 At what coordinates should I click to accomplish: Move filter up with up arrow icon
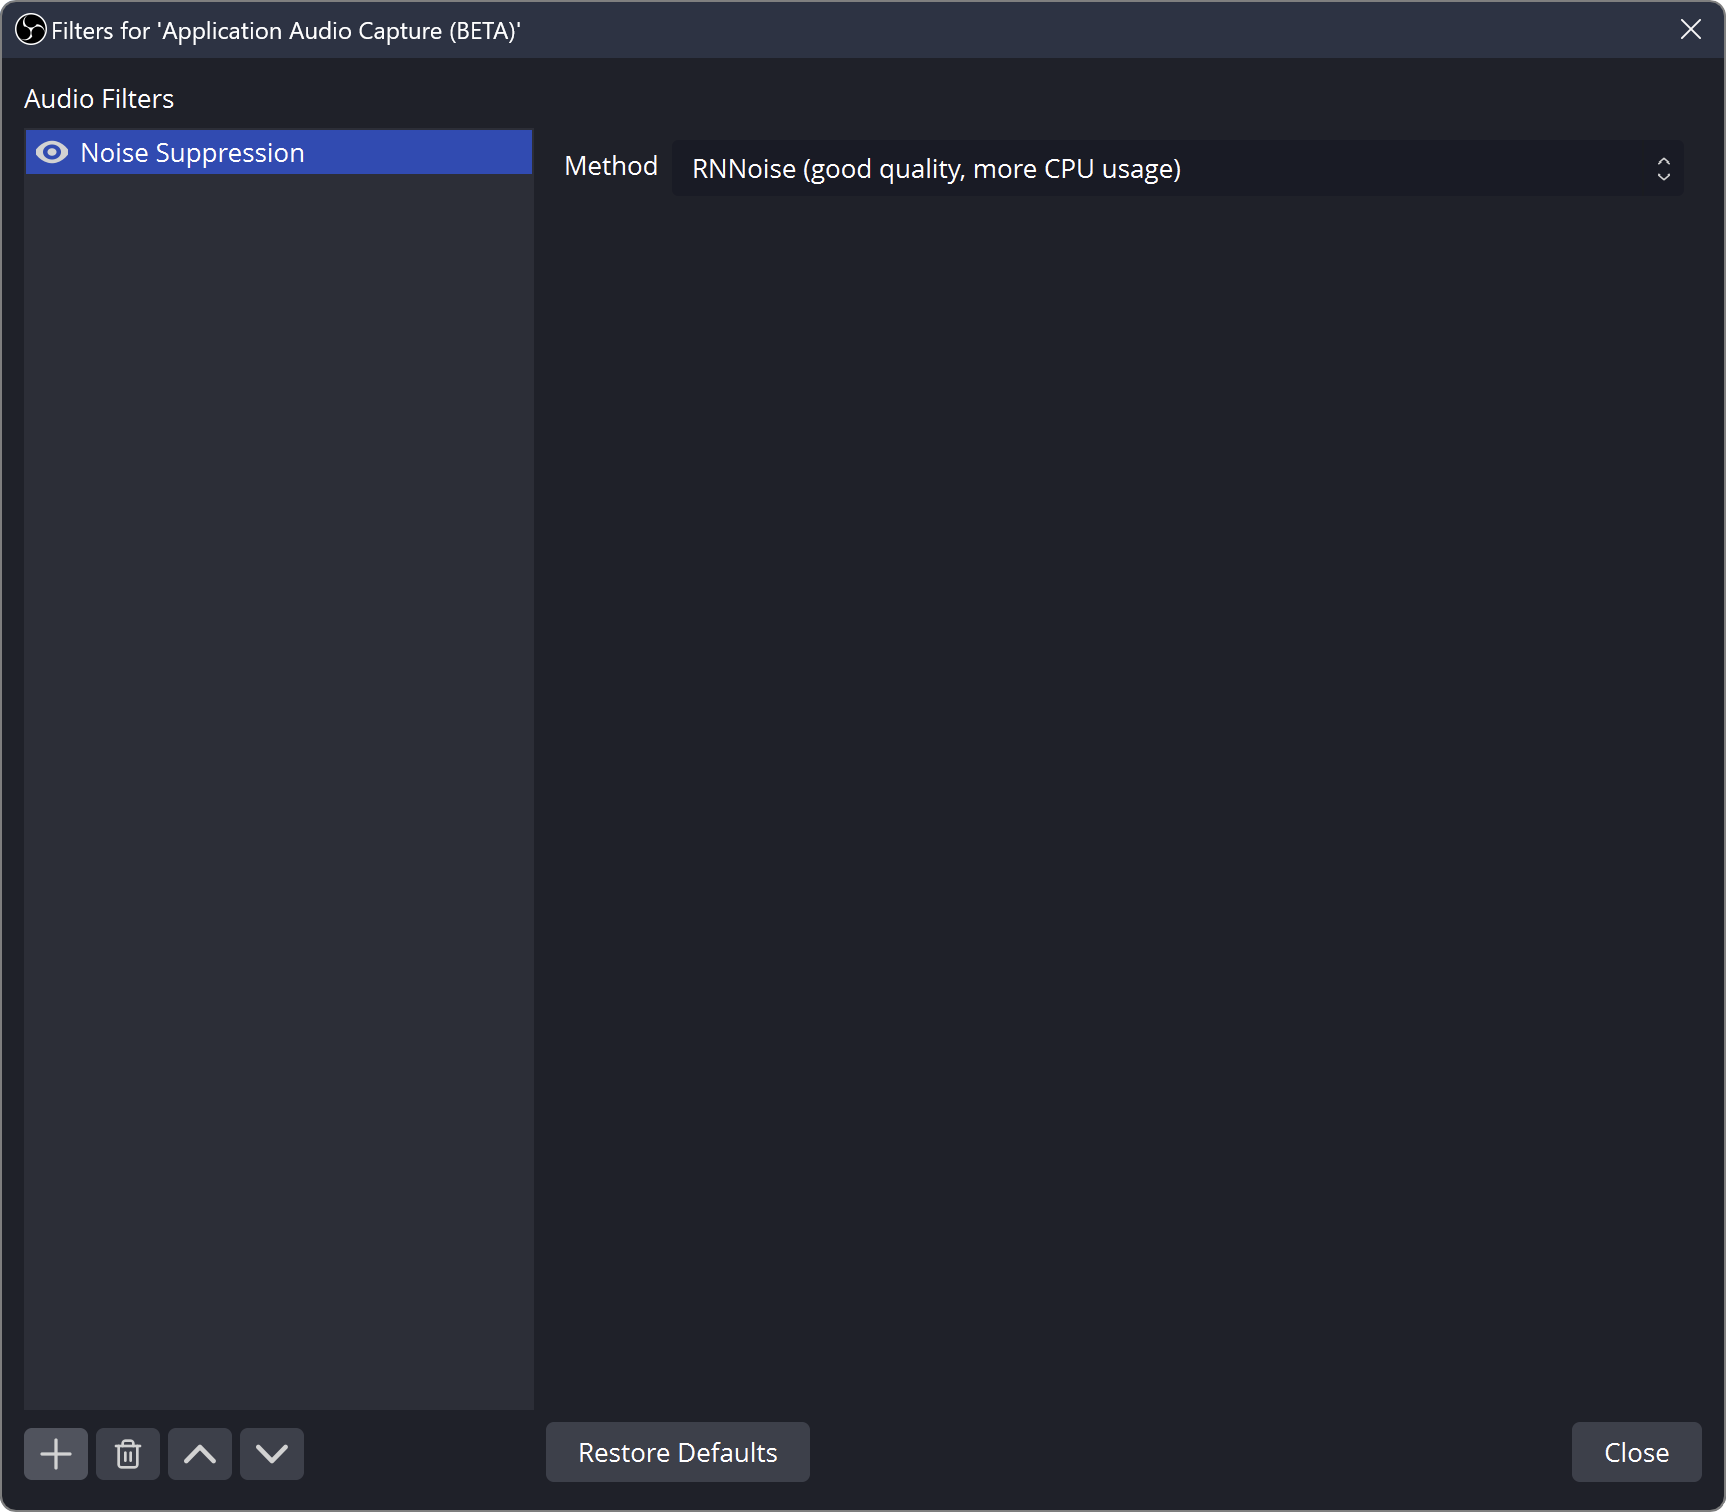tap(200, 1453)
